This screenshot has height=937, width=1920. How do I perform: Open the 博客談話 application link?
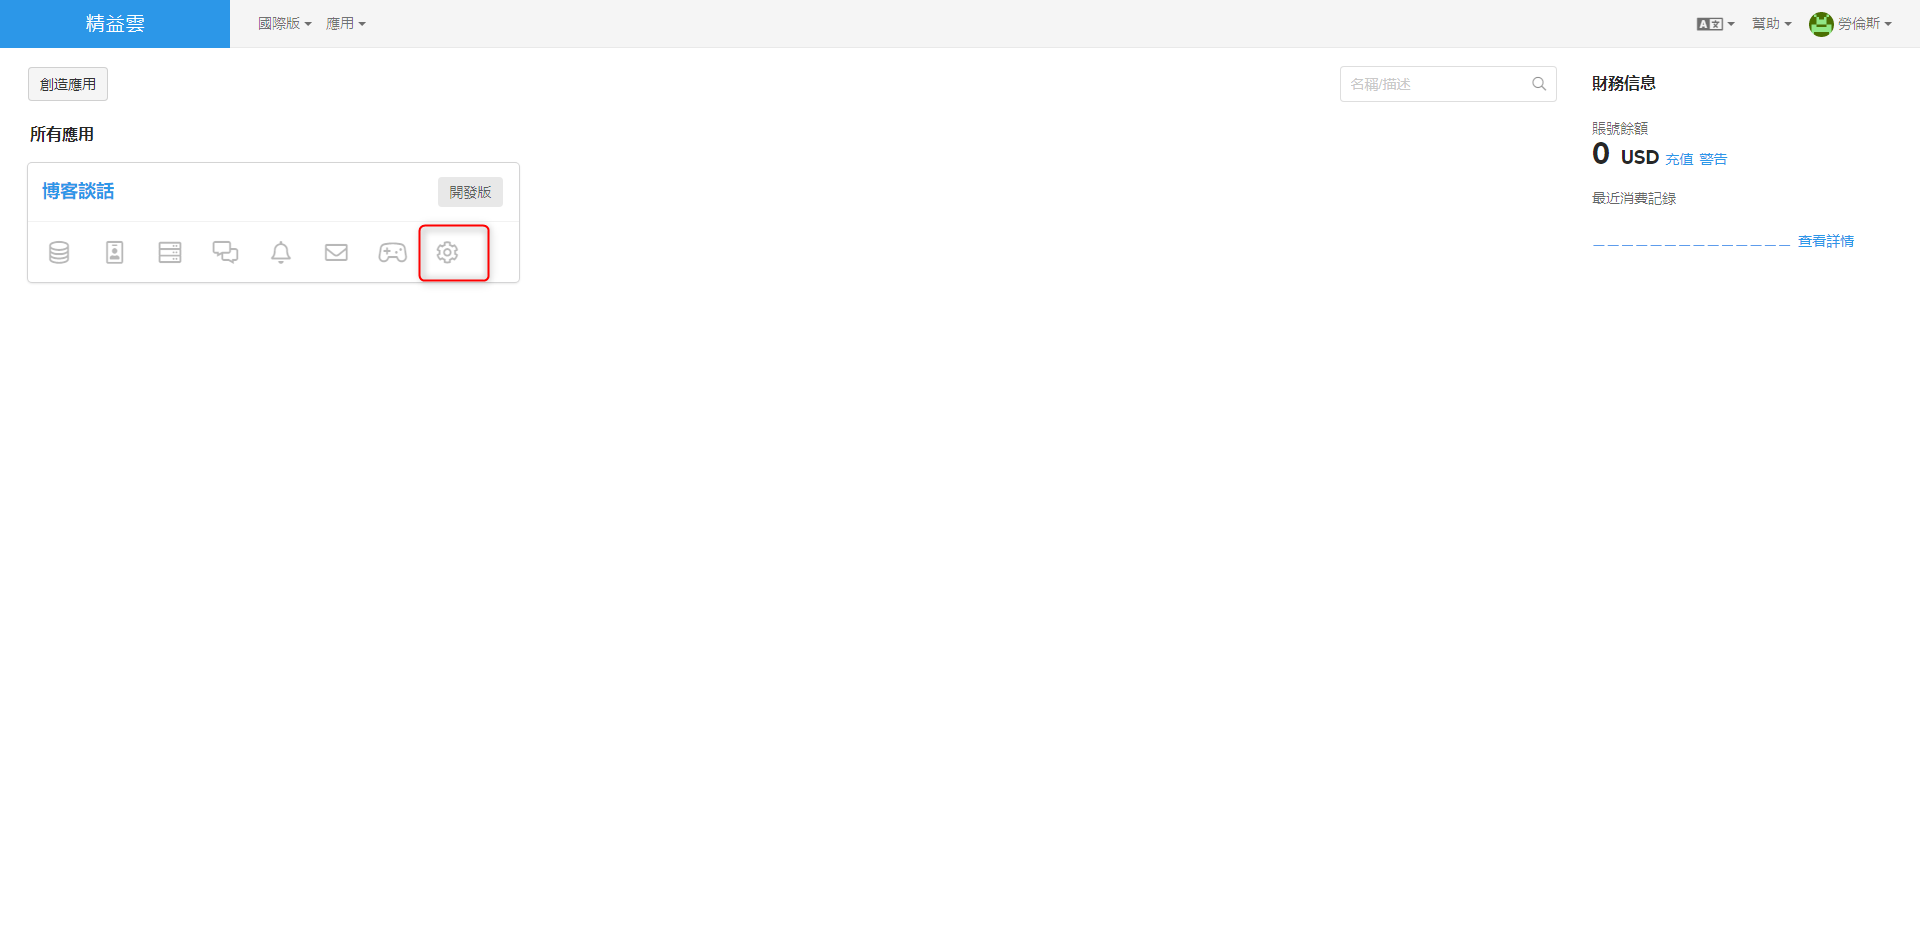click(78, 191)
